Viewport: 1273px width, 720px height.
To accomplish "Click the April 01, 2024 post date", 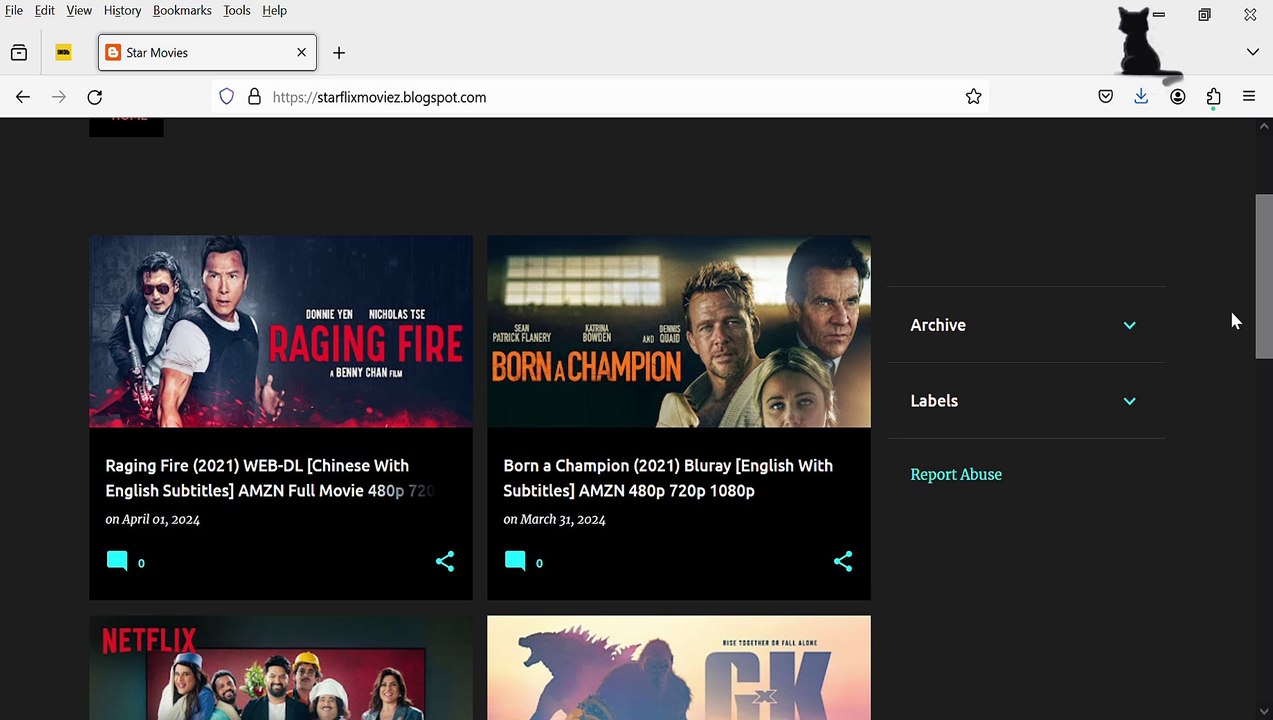I will click(161, 519).
